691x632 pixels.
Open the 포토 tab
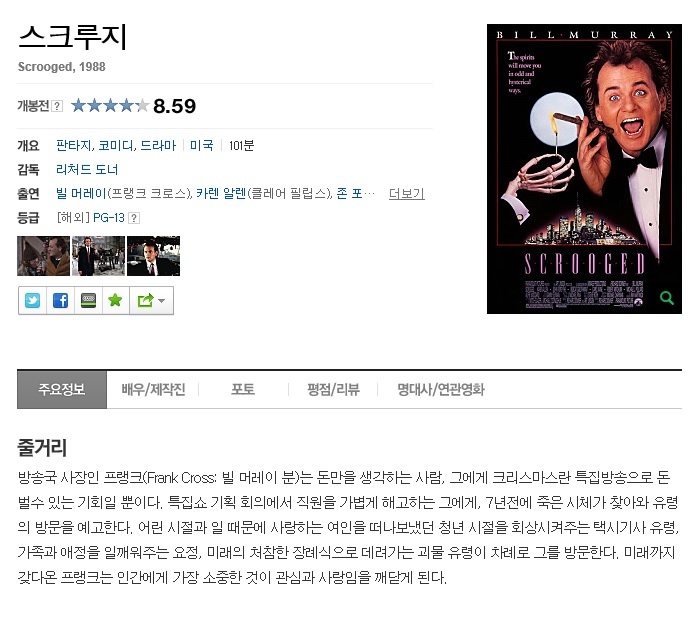click(x=243, y=390)
